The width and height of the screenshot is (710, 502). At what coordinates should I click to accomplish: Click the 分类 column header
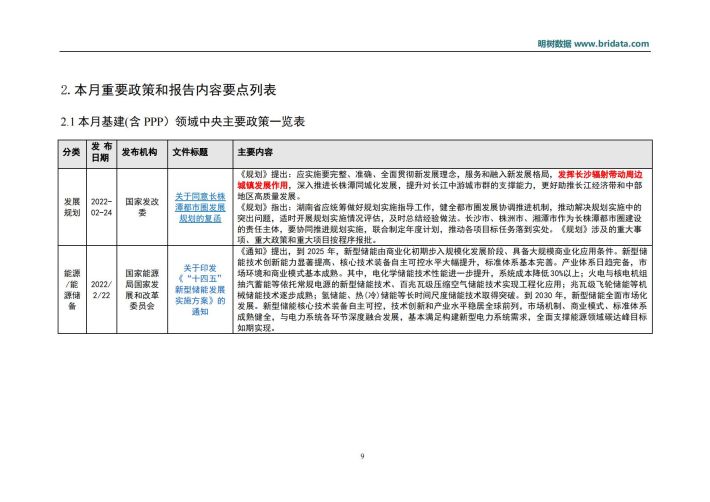click(72, 152)
